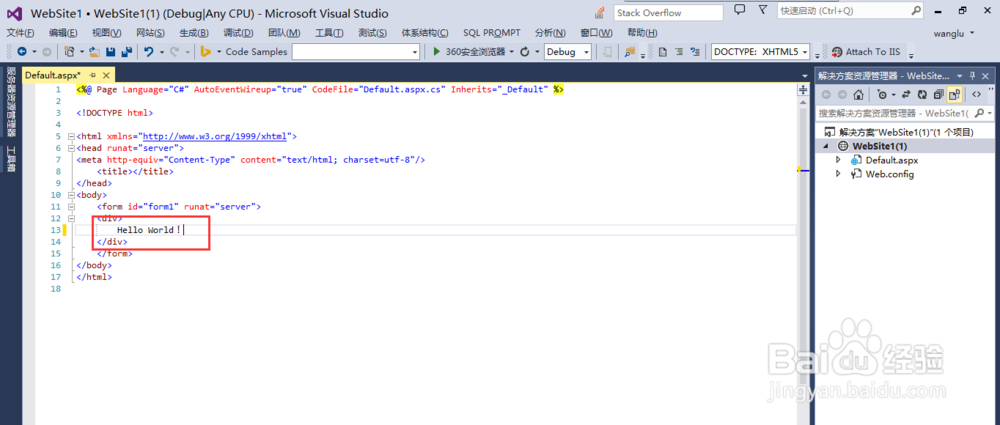Undo the last edit with the Undo icon
This screenshot has height=425, width=1000.
point(149,52)
